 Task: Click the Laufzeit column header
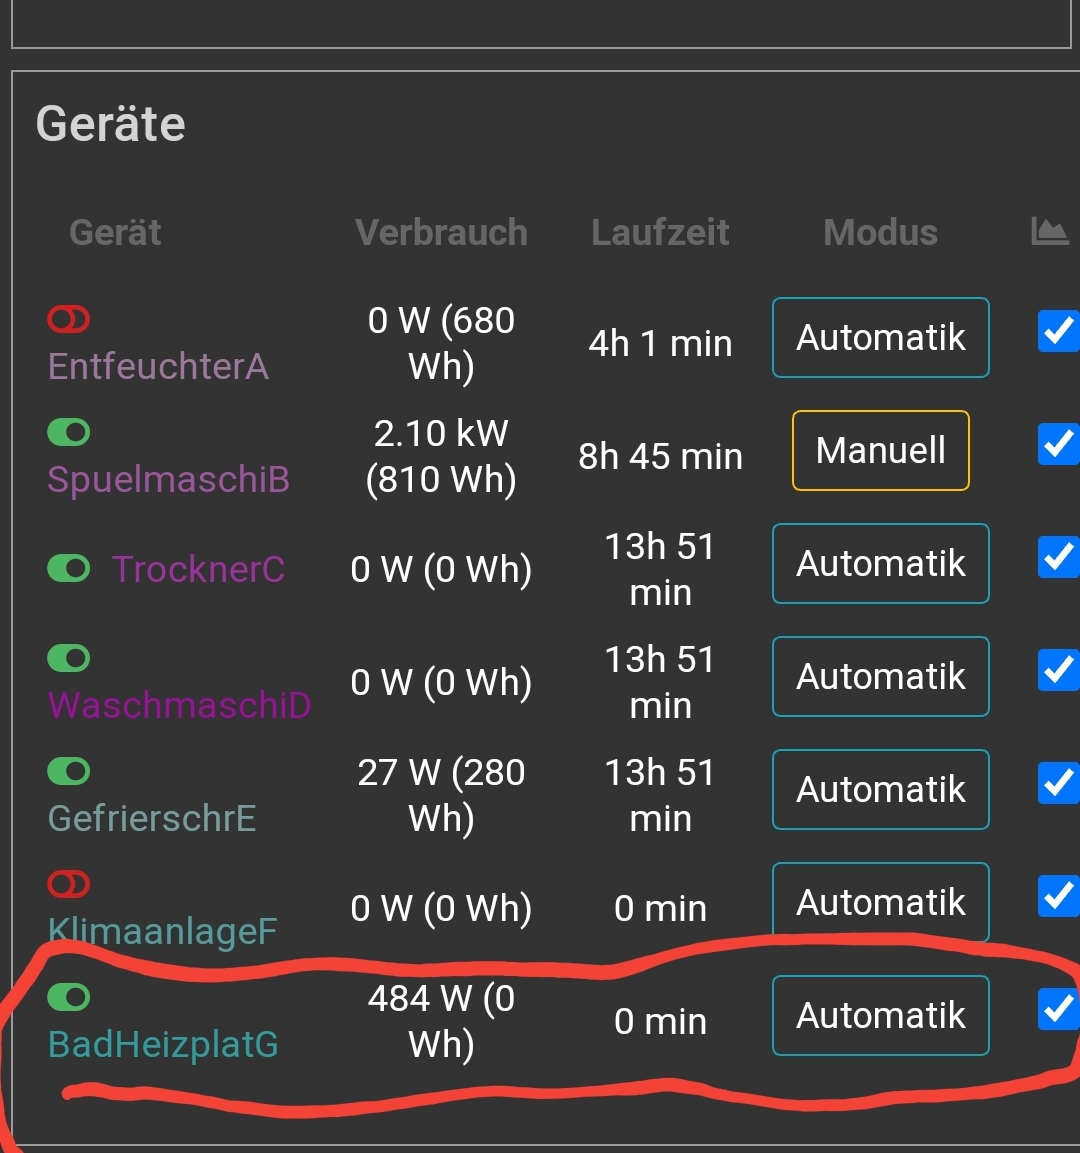point(660,233)
